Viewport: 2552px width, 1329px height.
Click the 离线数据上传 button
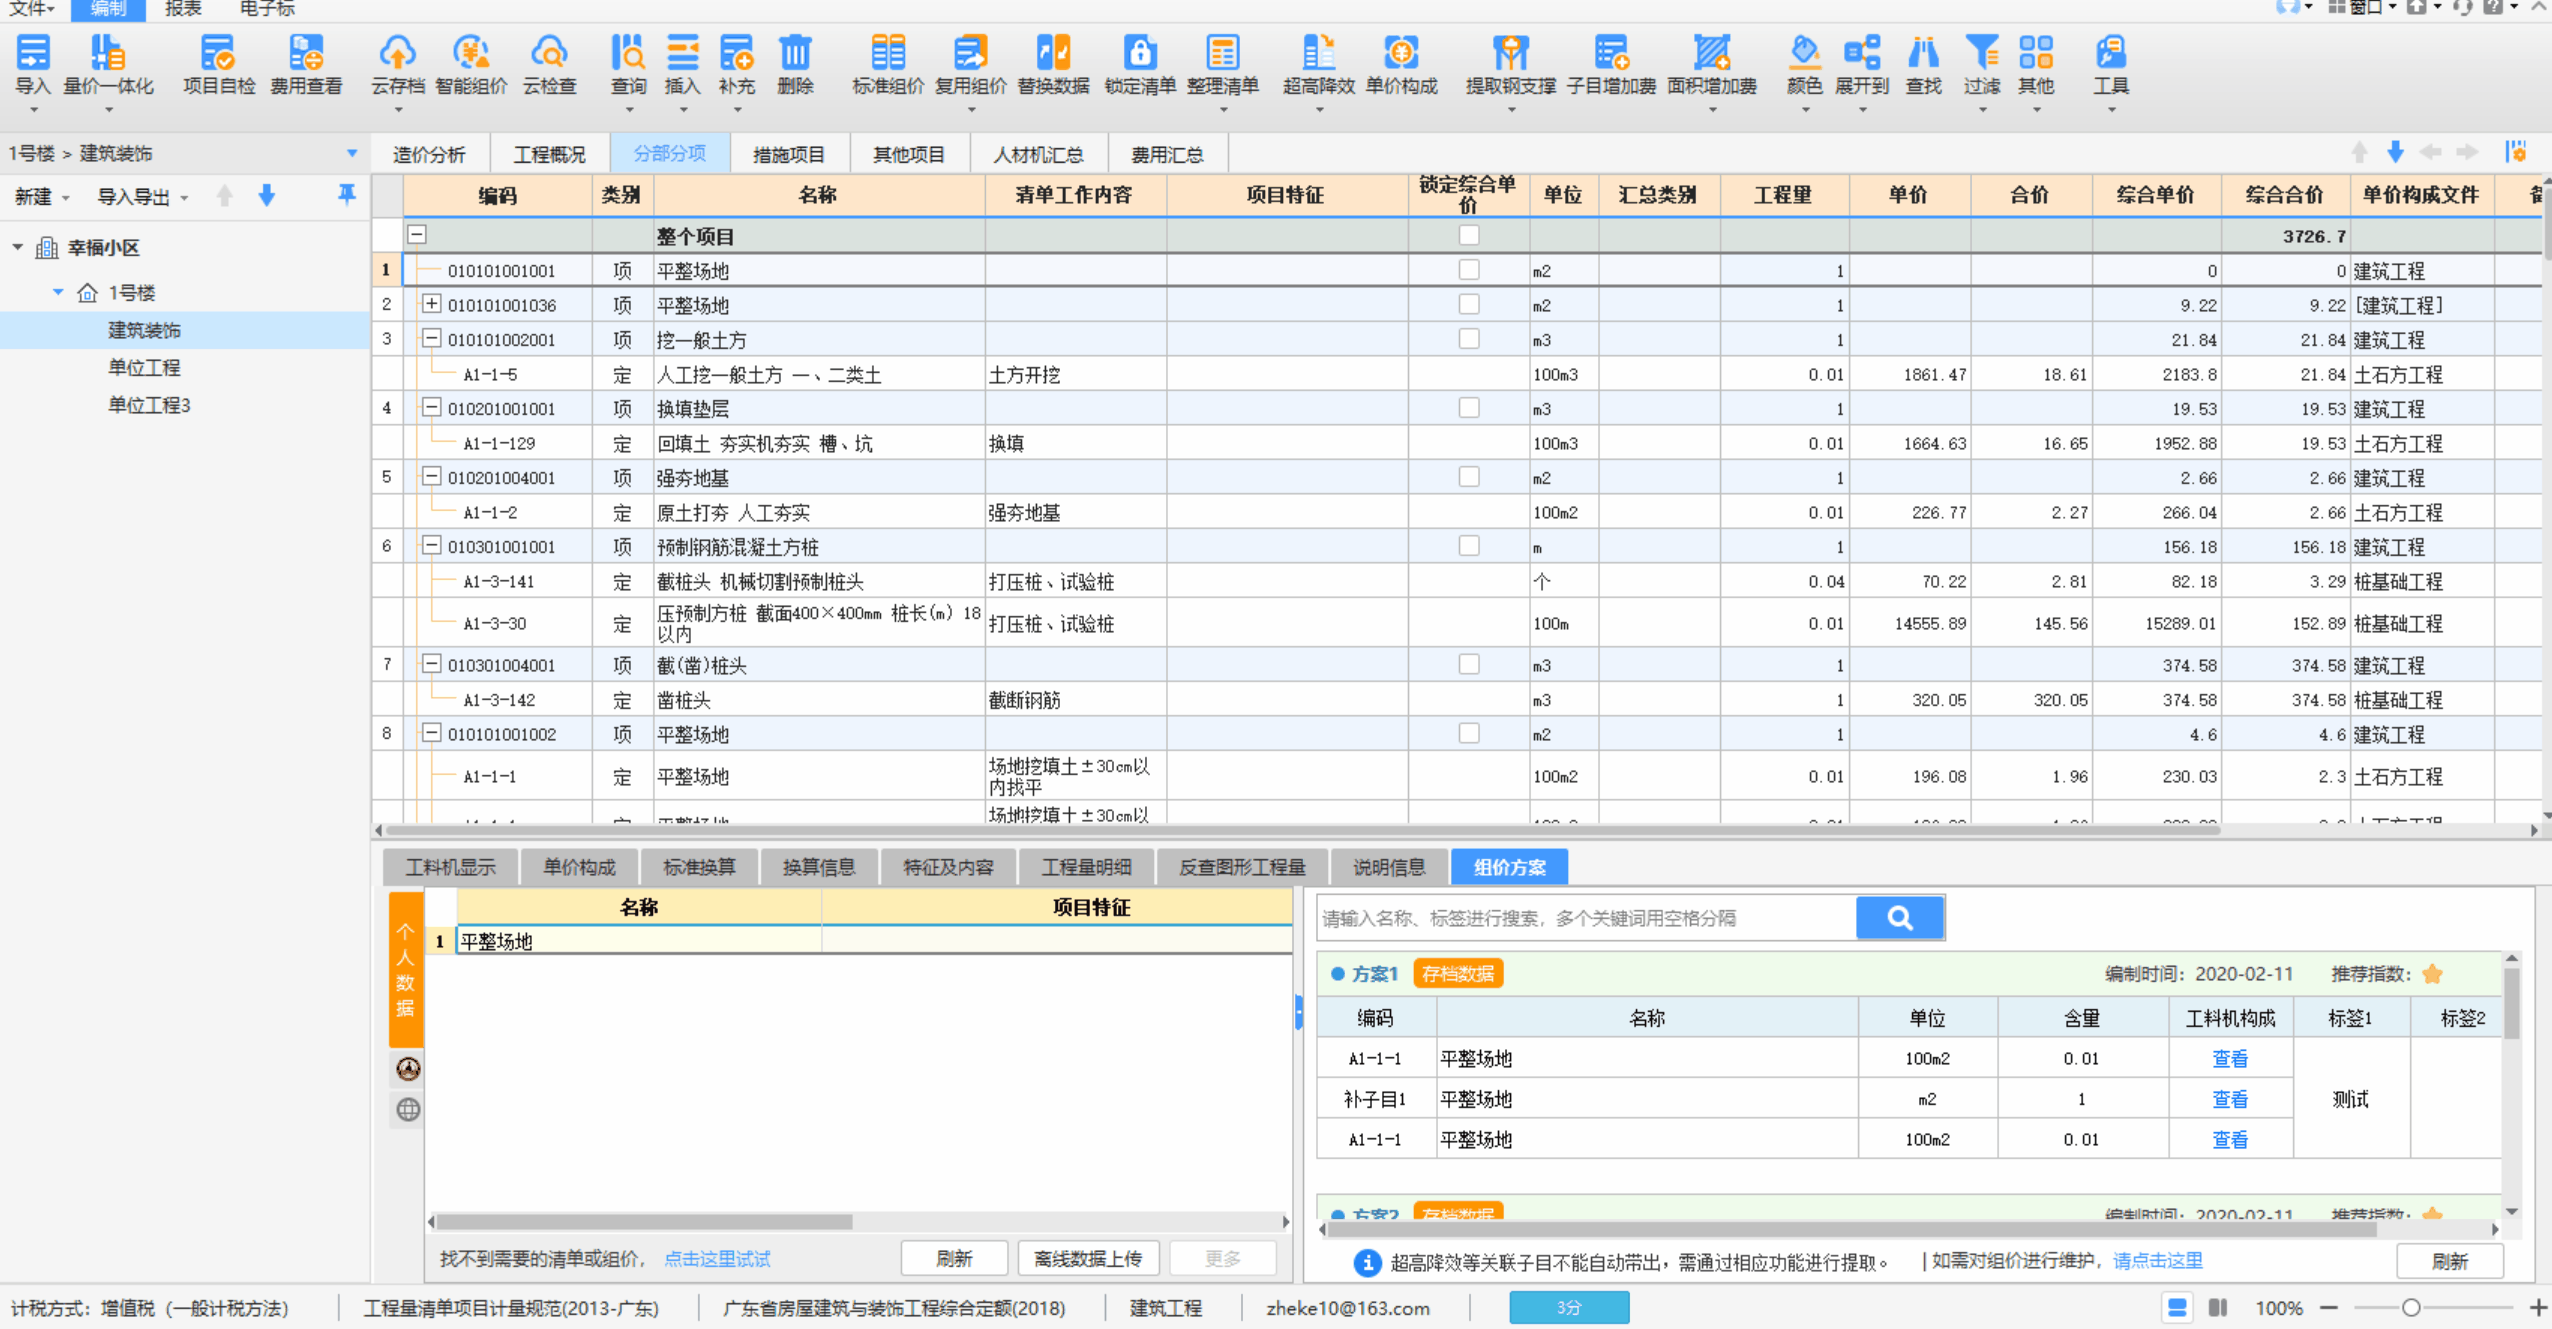pyautogui.click(x=1087, y=1259)
